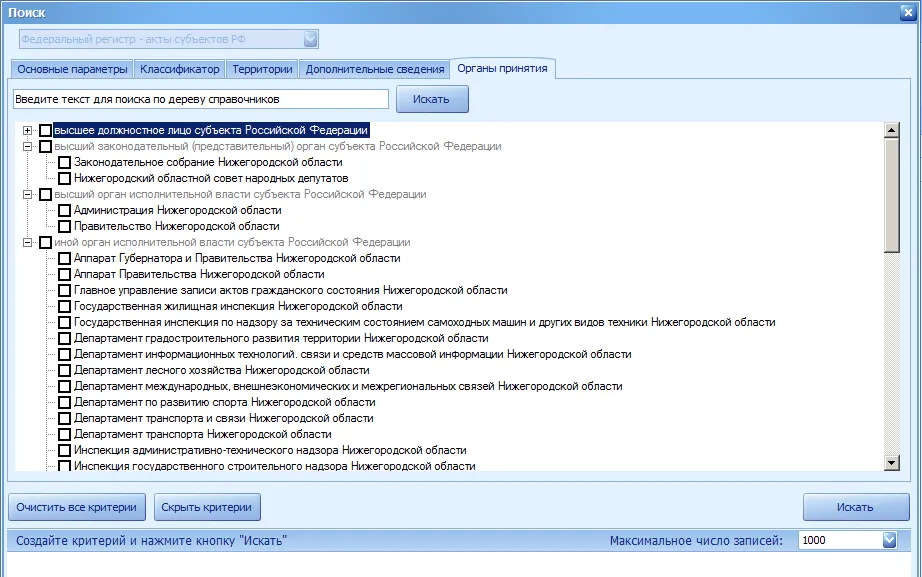Screen dimensions: 922x577
Task: Tick Правительство Нижегородской области checkbox
Action: tap(65, 226)
